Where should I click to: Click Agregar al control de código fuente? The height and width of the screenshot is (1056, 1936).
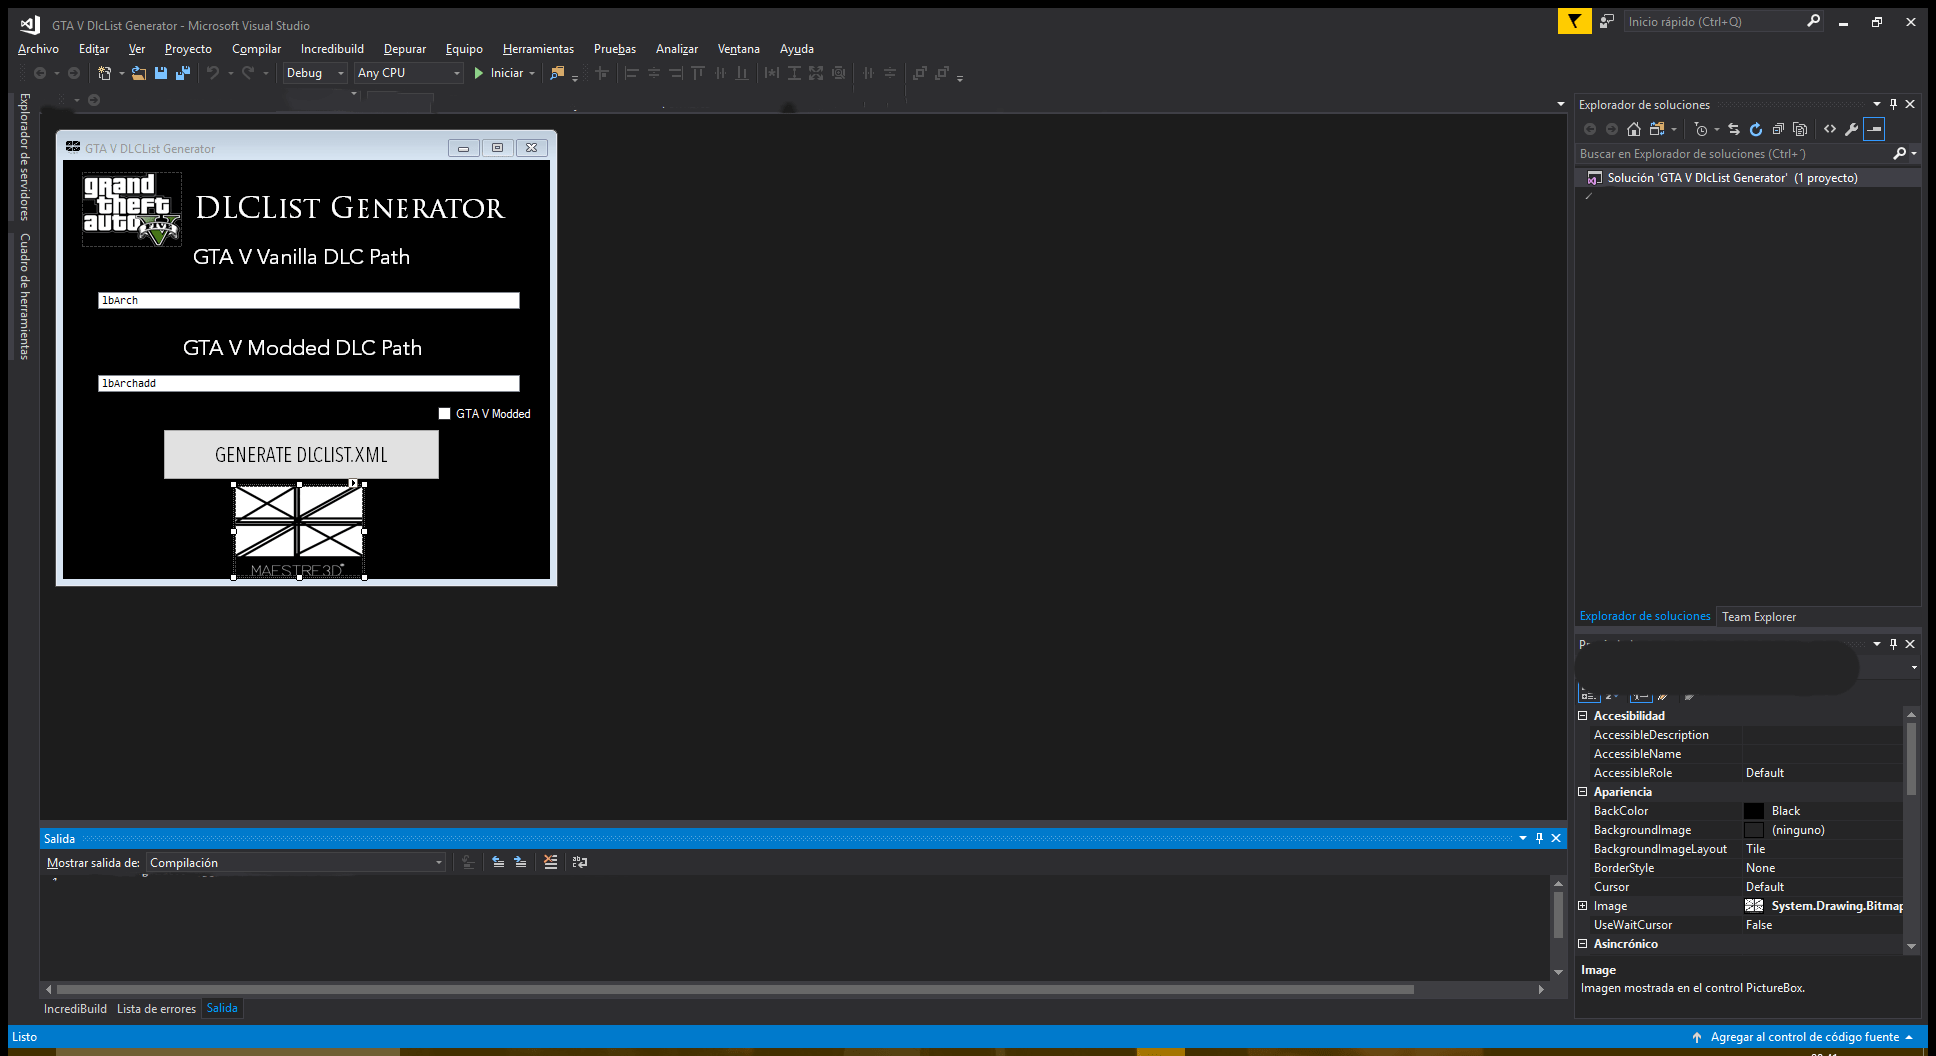pyautogui.click(x=1806, y=1037)
